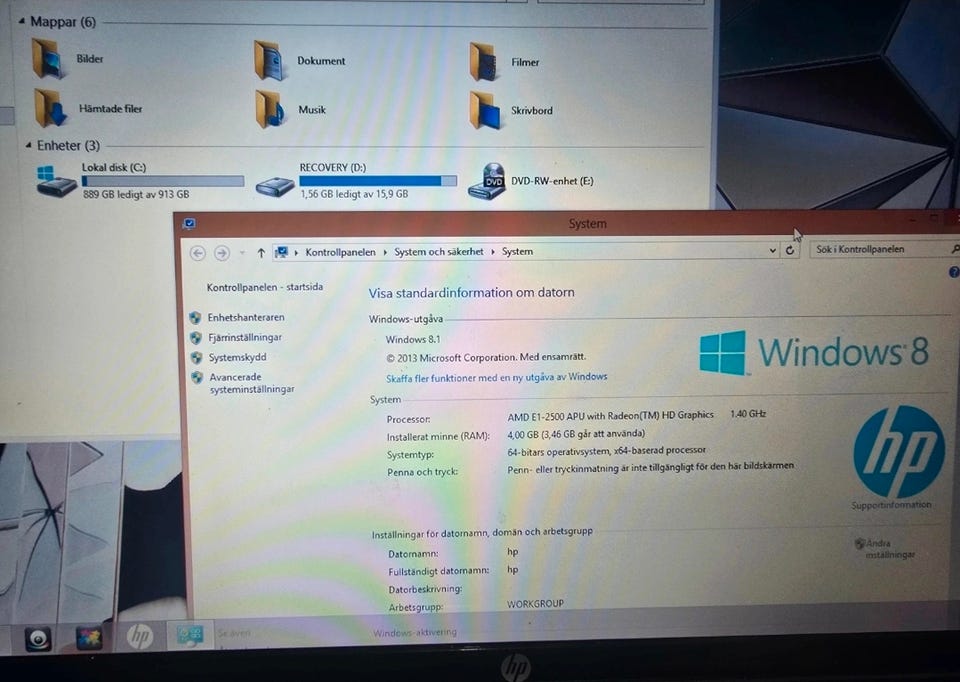Click the 'AMD E1-2500 APU' processor value
The width and height of the screenshot is (960, 682).
[610, 415]
